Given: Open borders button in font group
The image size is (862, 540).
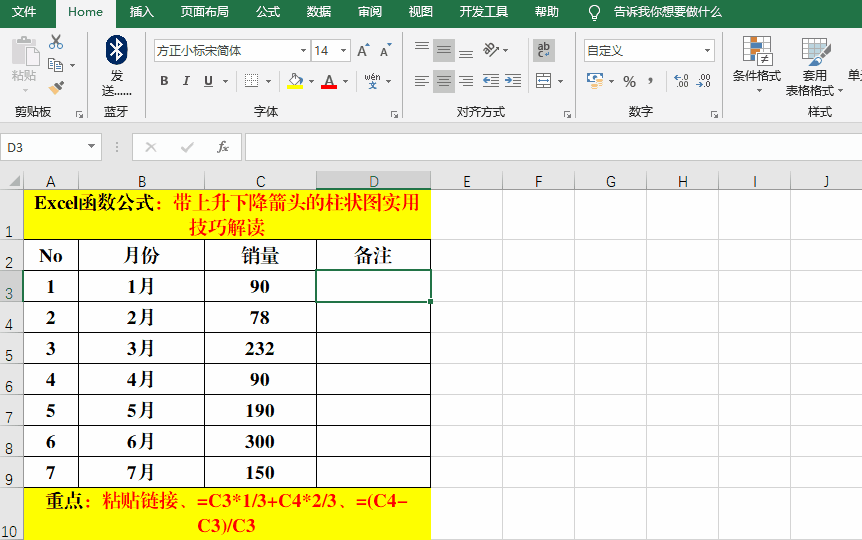Looking at the screenshot, I should 251,81.
